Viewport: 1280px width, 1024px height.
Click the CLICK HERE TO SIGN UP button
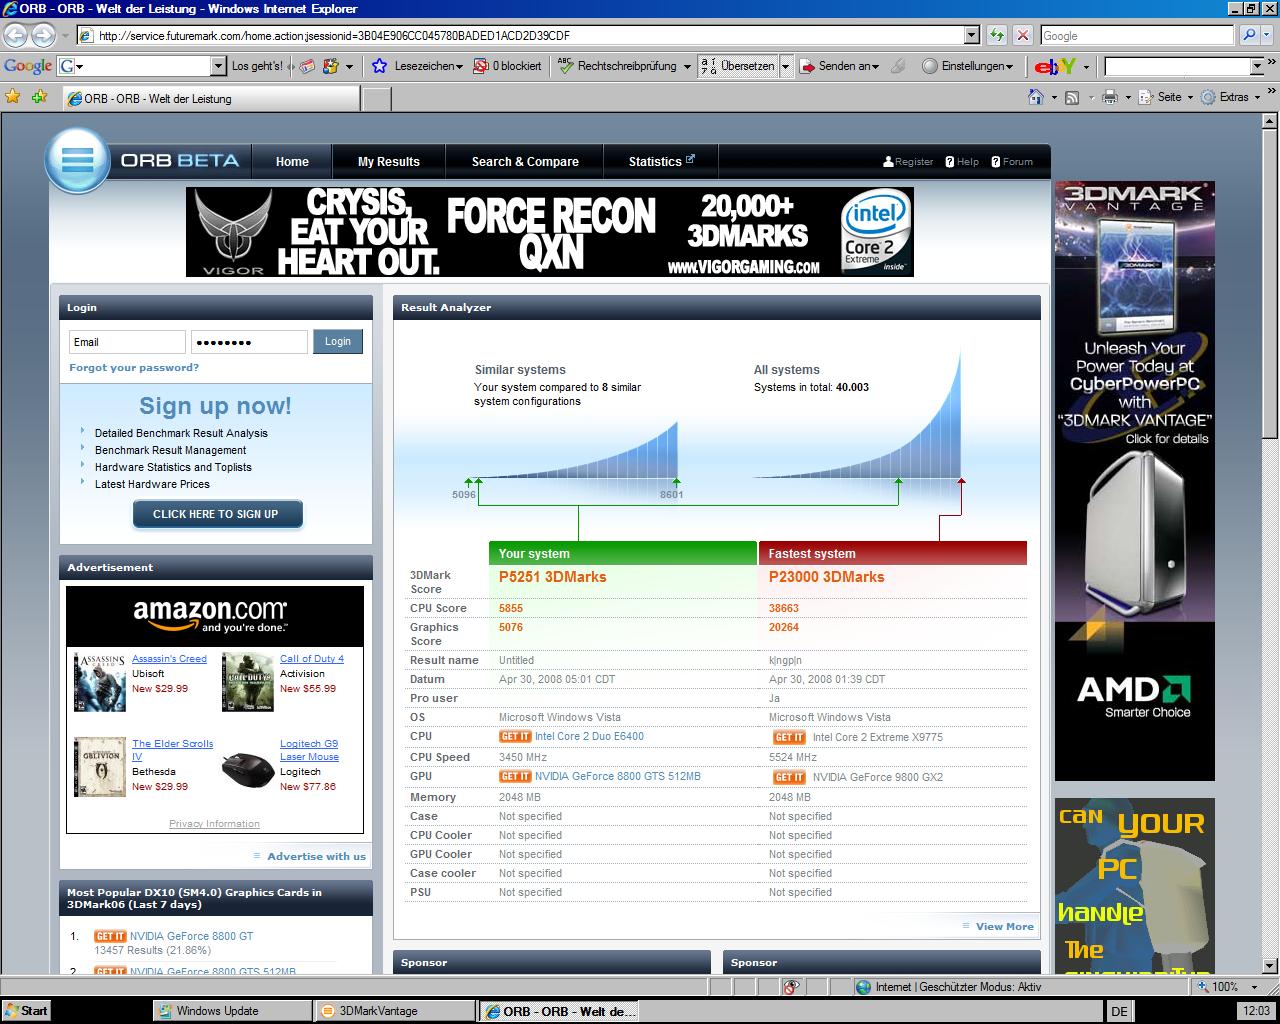(x=217, y=514)
